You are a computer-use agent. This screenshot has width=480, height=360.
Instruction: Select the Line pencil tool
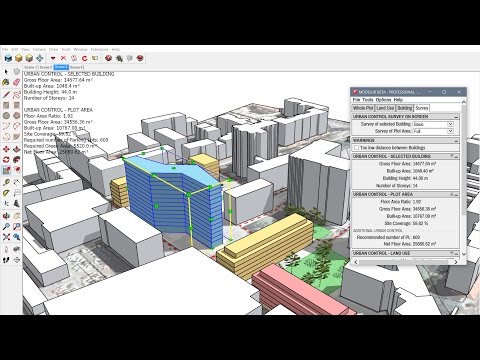point(6,95)
